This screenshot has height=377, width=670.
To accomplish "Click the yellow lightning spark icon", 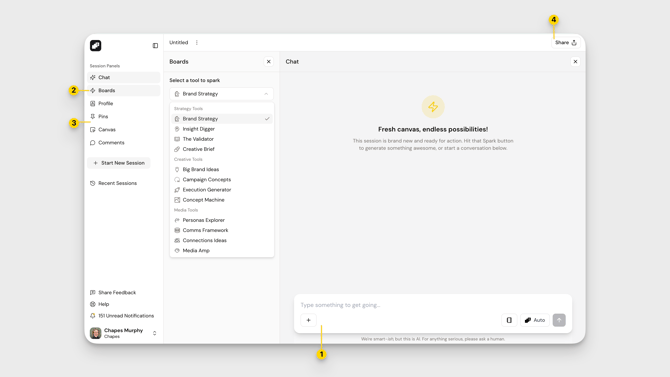I will click(433, 106).
